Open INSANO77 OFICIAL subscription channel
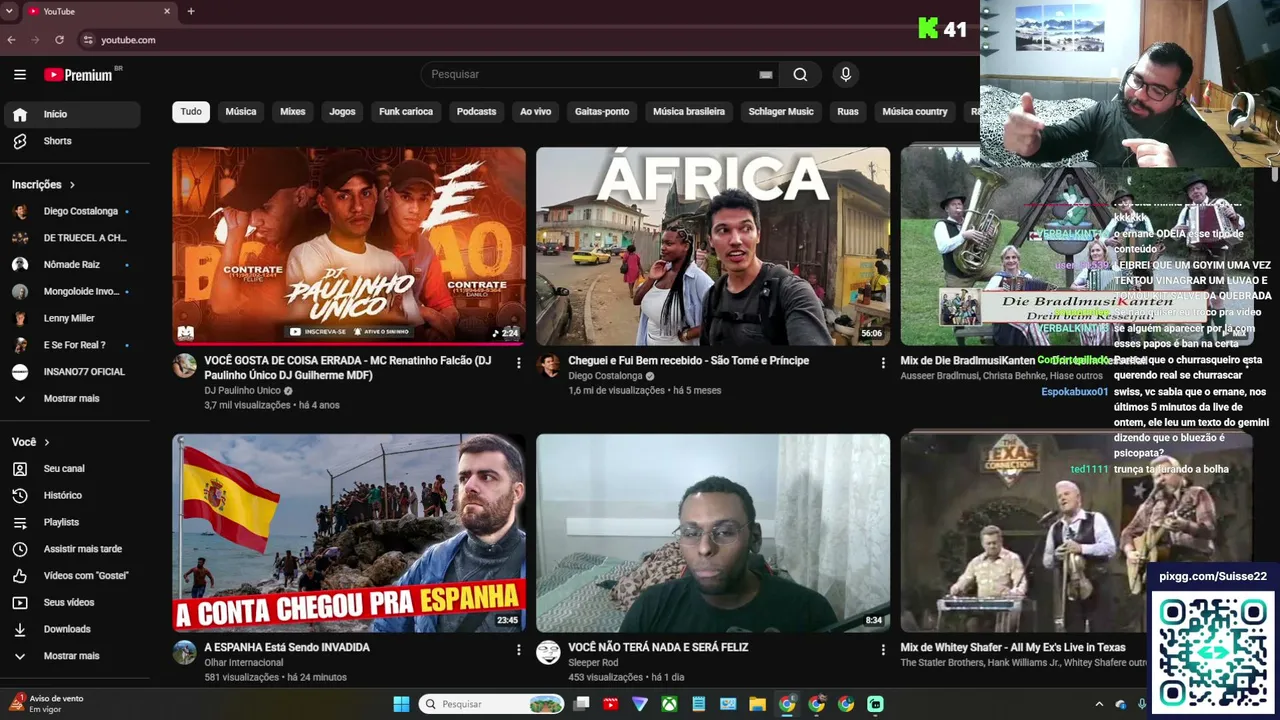The width and height of the screenshot is (1280, 720). (x=72, y=372)
